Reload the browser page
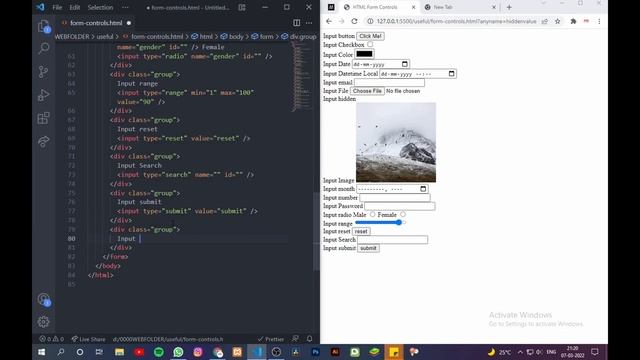Image resolution: width=640 pixels, height=360 pixels. point(354,21)
